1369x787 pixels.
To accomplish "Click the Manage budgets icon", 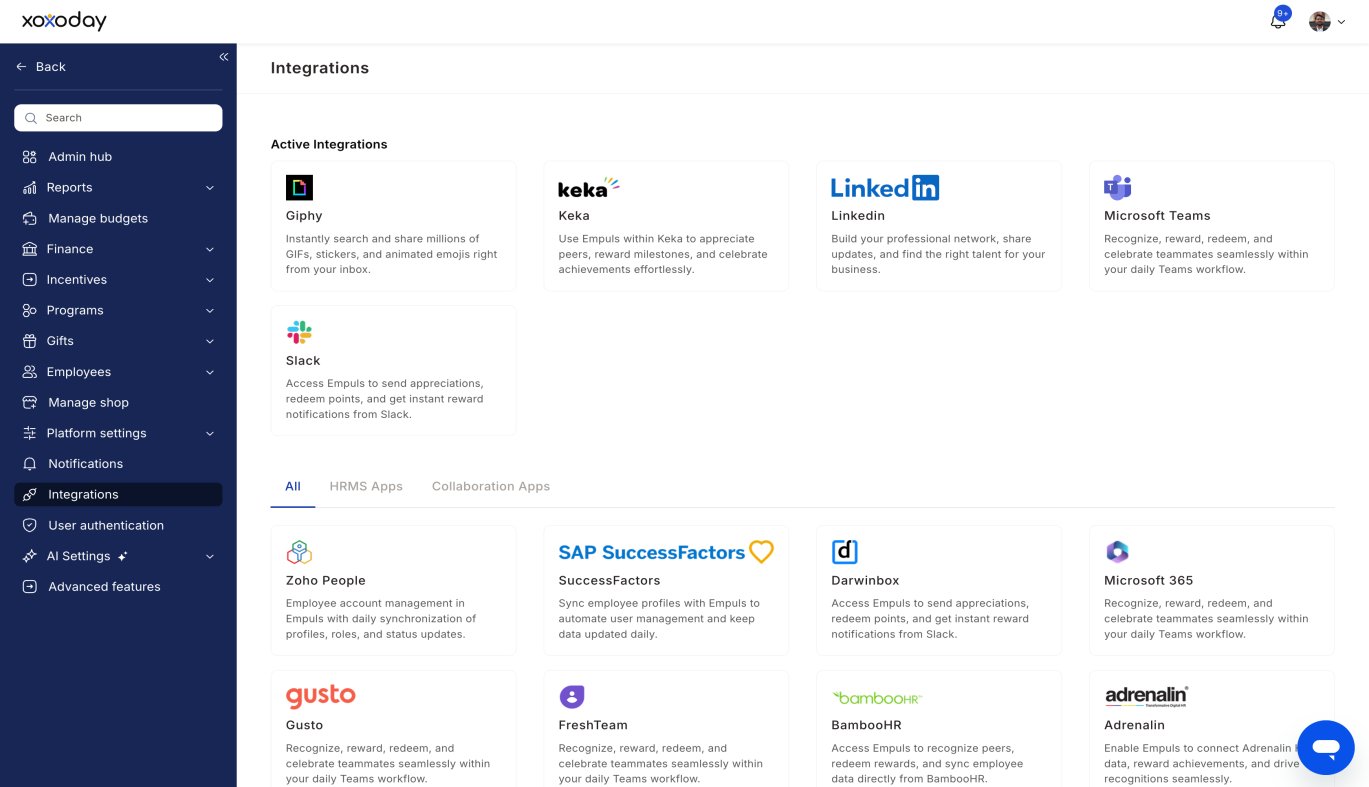I will click(x=30, y=218).
